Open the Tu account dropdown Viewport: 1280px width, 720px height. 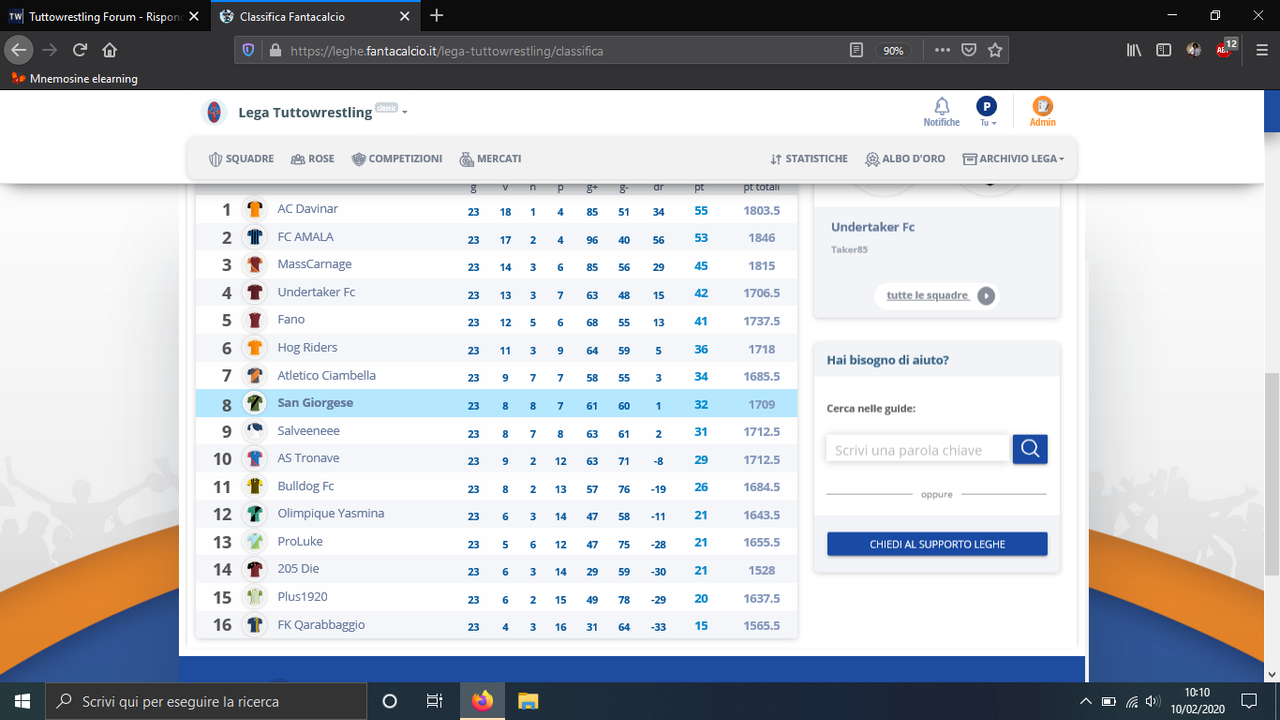(987, 122)
